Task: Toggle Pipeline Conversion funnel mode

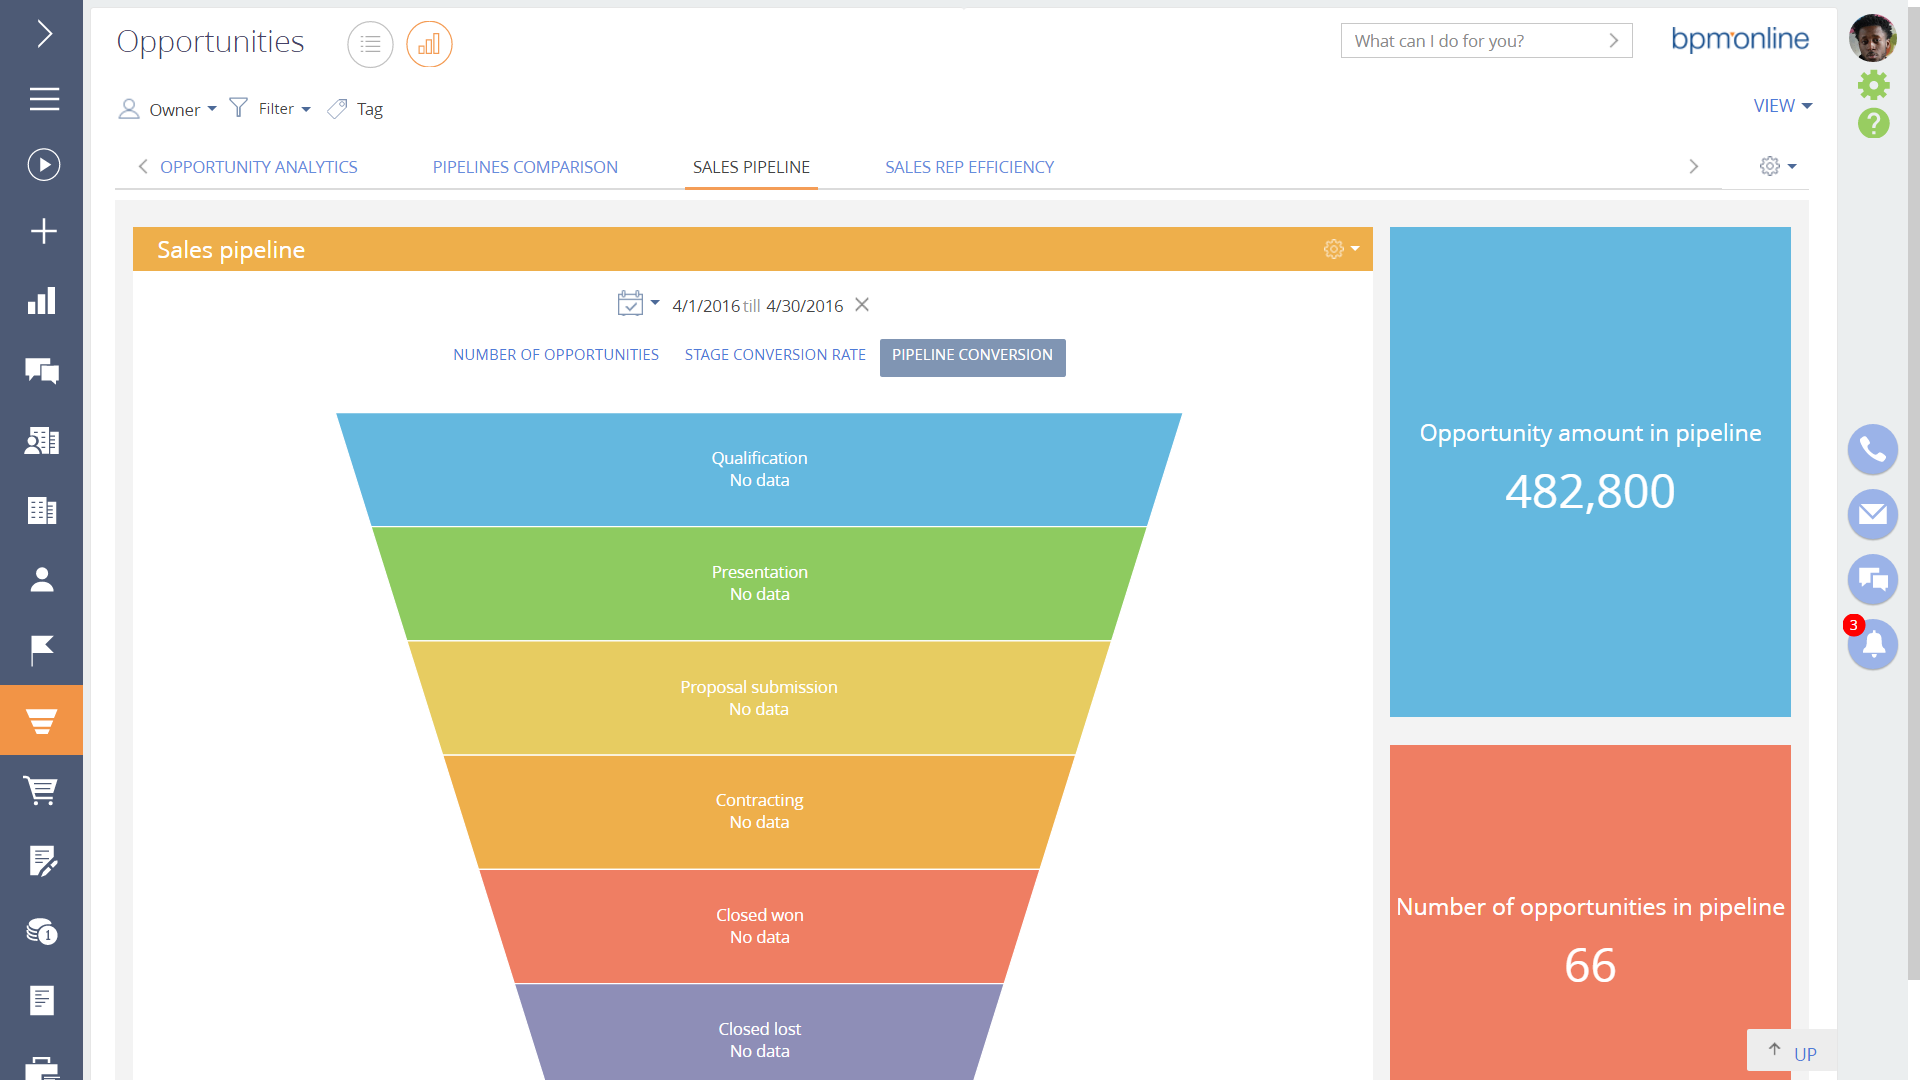Action: [x=972, y=356]
